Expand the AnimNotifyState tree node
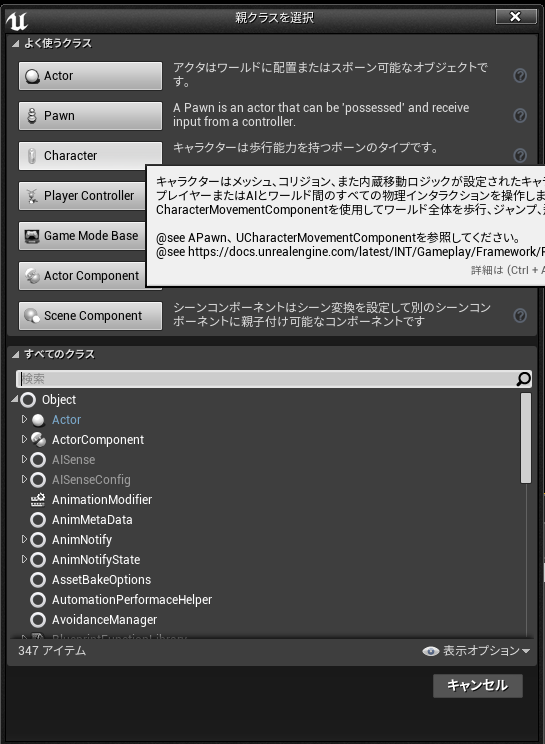Image resolution: width=545 pixels, height=744 pixels. (x=24, y=559)
